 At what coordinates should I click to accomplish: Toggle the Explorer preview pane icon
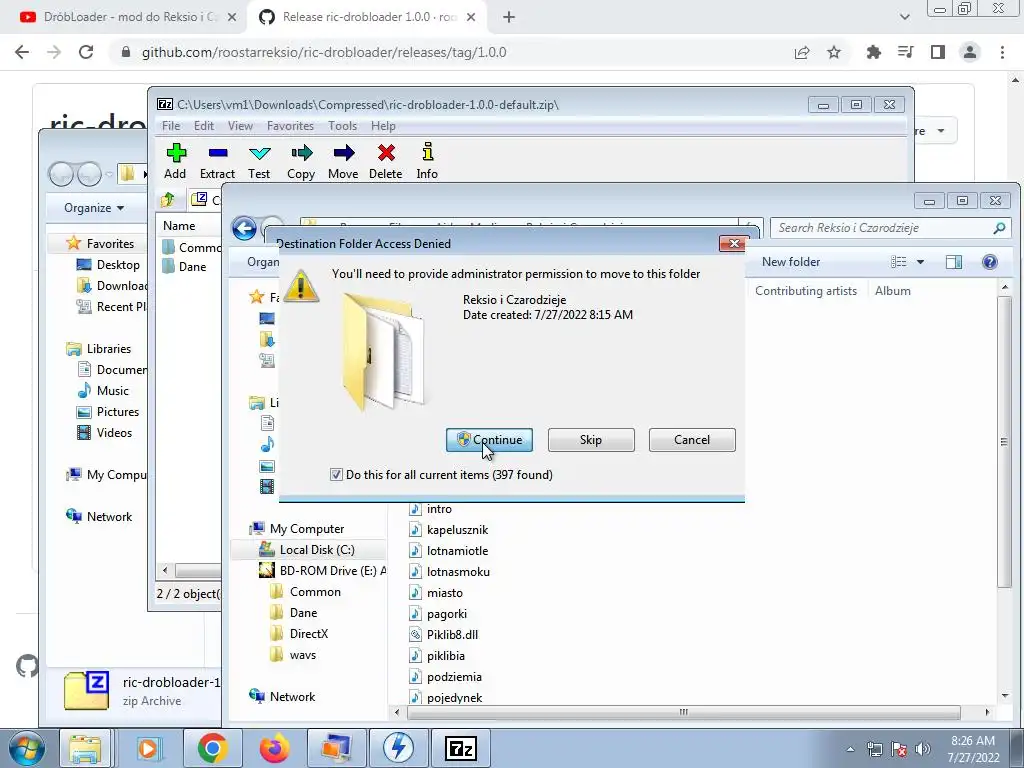tap(953, 262)
